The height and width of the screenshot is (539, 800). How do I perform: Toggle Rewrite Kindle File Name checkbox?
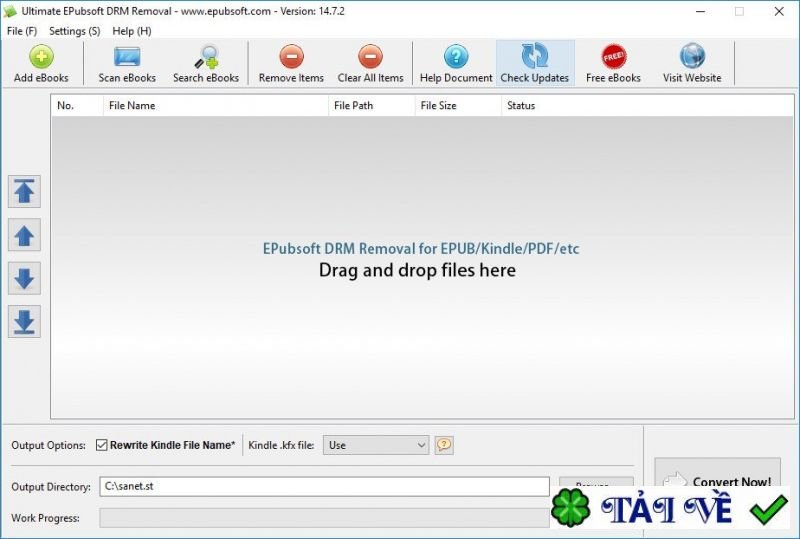coord(102,445)
